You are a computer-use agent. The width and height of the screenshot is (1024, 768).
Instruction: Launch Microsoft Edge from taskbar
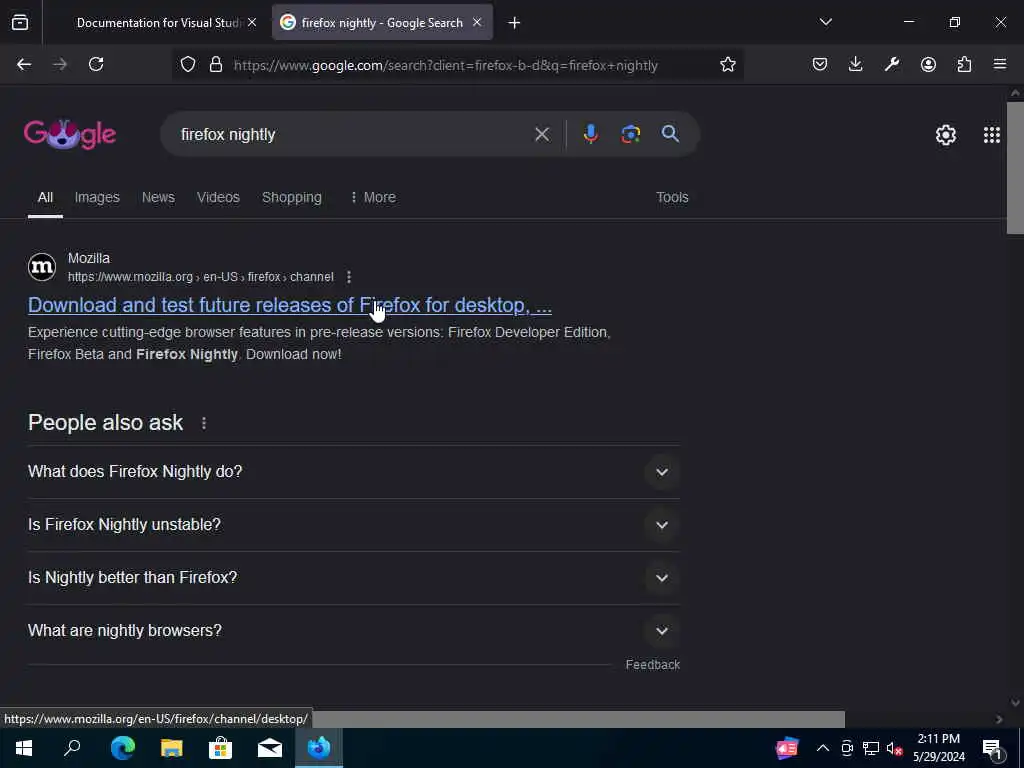point(122,748)
